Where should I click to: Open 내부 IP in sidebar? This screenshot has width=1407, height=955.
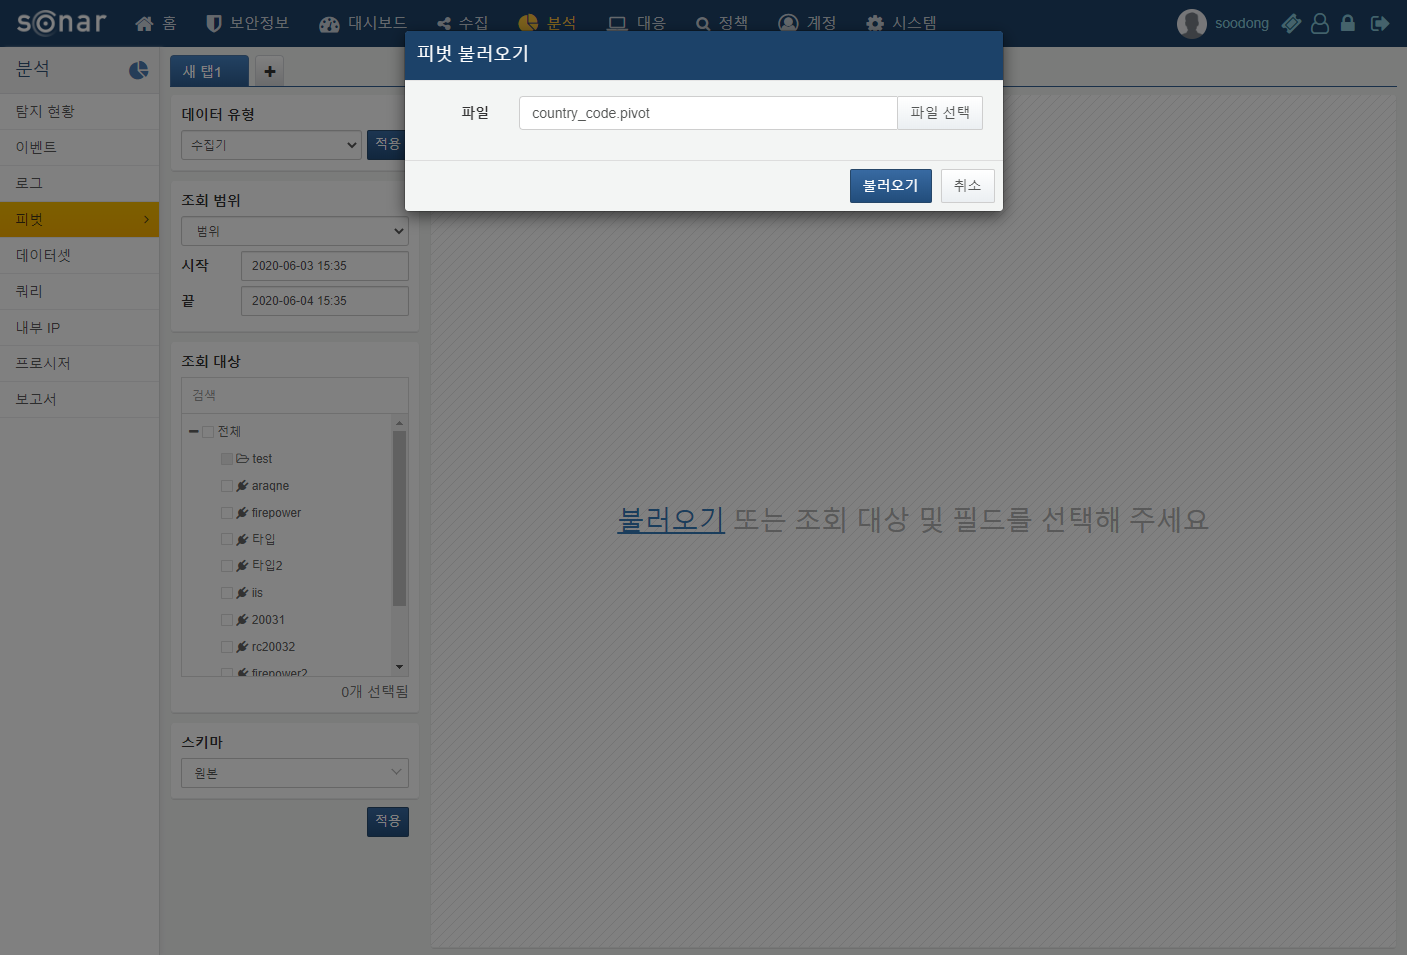pyautogui.click(x=80, y=328)
